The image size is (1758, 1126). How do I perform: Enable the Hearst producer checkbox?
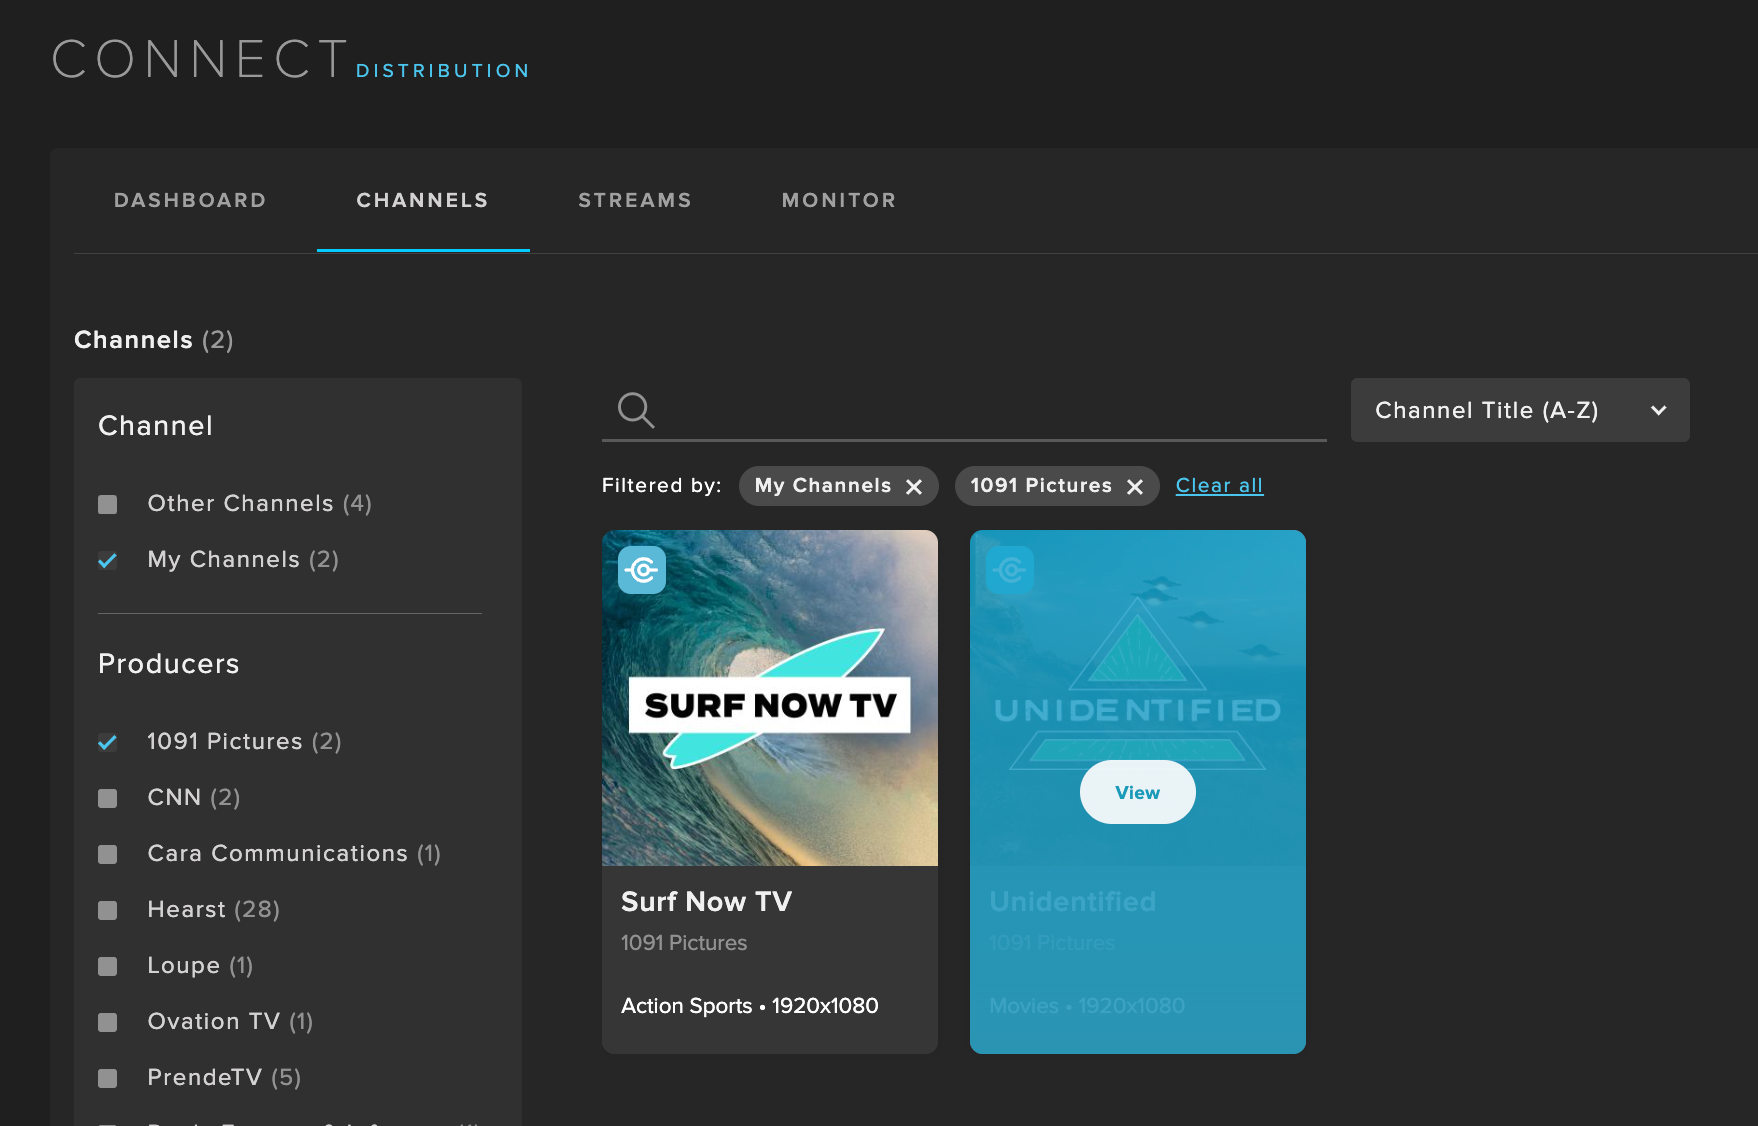[108, 910]
